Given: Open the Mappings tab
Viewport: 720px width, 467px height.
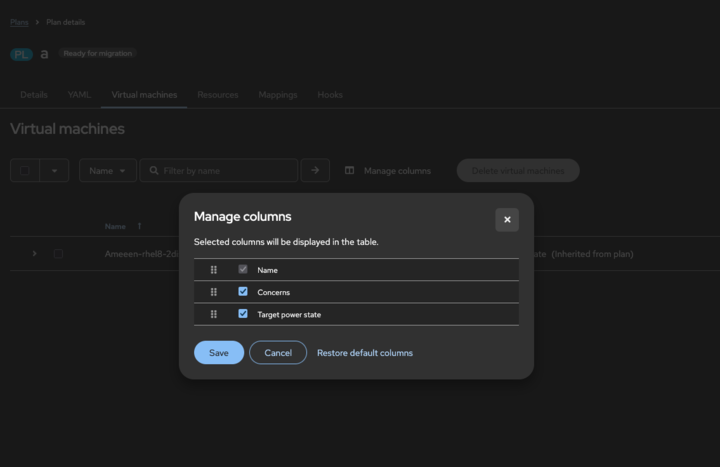Looking at the screenshot, I should tap(278, 95).
